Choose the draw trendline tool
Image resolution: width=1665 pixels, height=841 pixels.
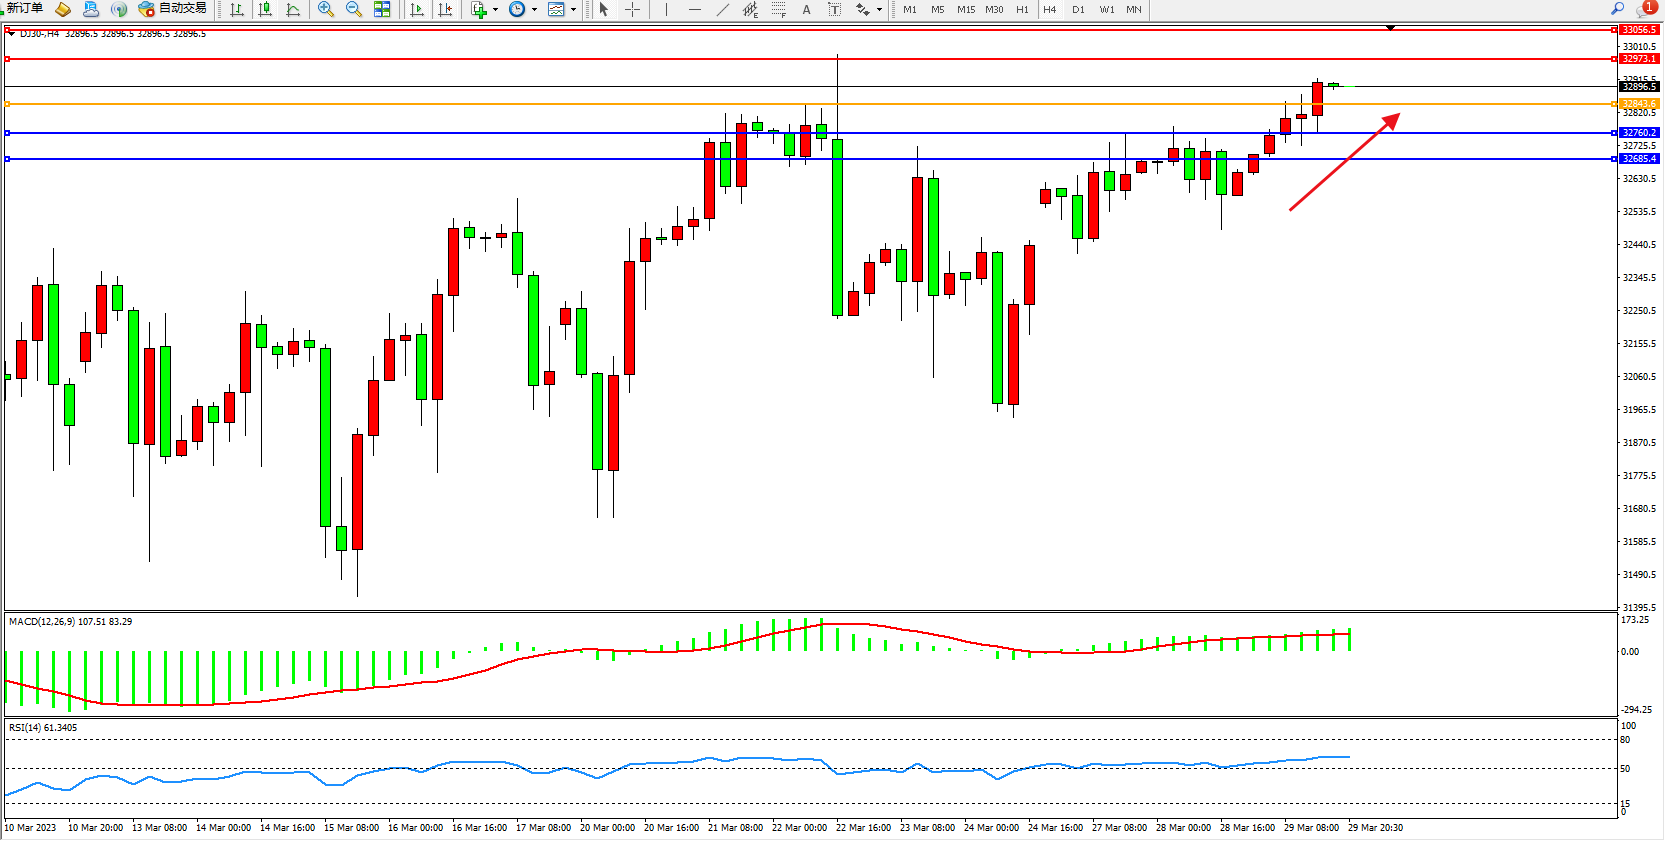723,9
